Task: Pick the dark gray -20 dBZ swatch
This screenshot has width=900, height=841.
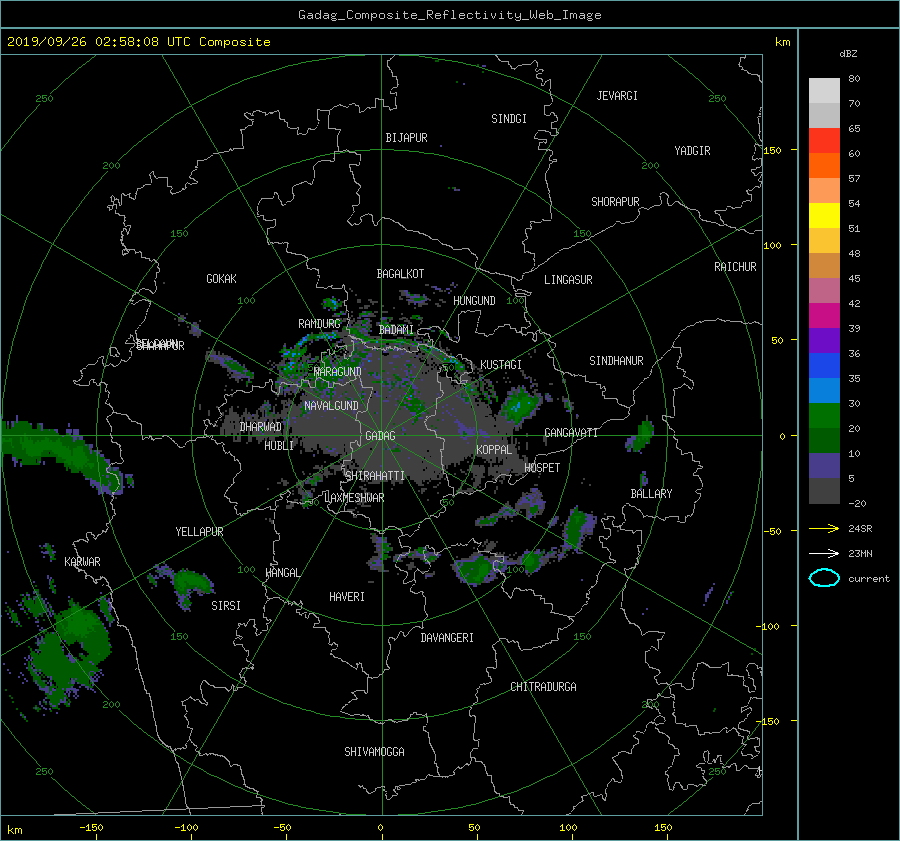Action: (824, 491)
